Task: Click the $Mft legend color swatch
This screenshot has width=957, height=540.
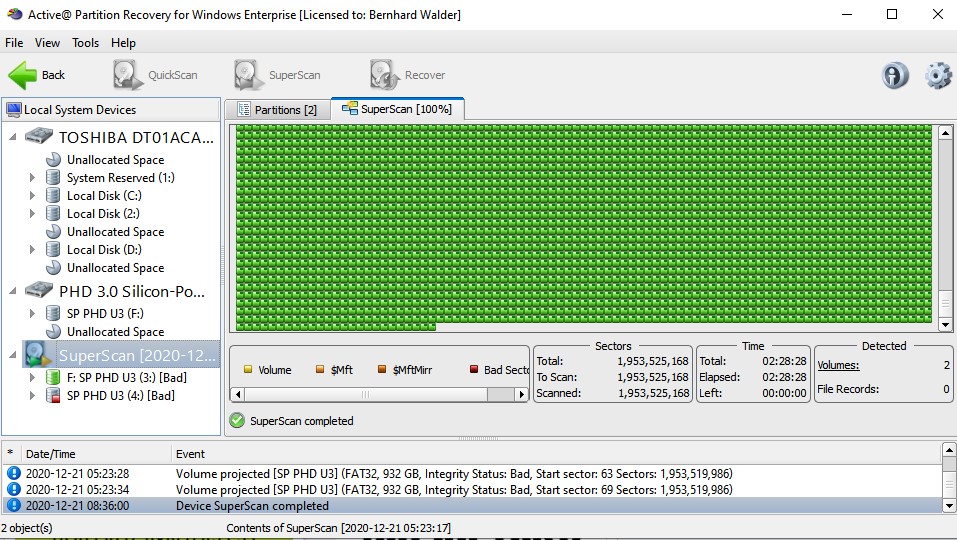Action: pyautogui.click(x=320, y=369)
